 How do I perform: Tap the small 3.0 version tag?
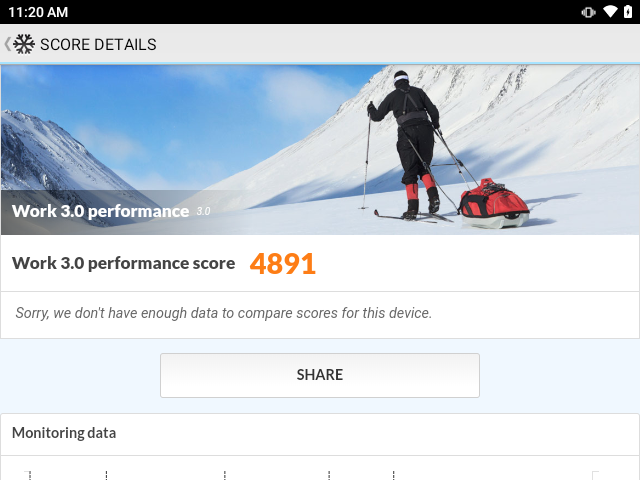[203, 211]
